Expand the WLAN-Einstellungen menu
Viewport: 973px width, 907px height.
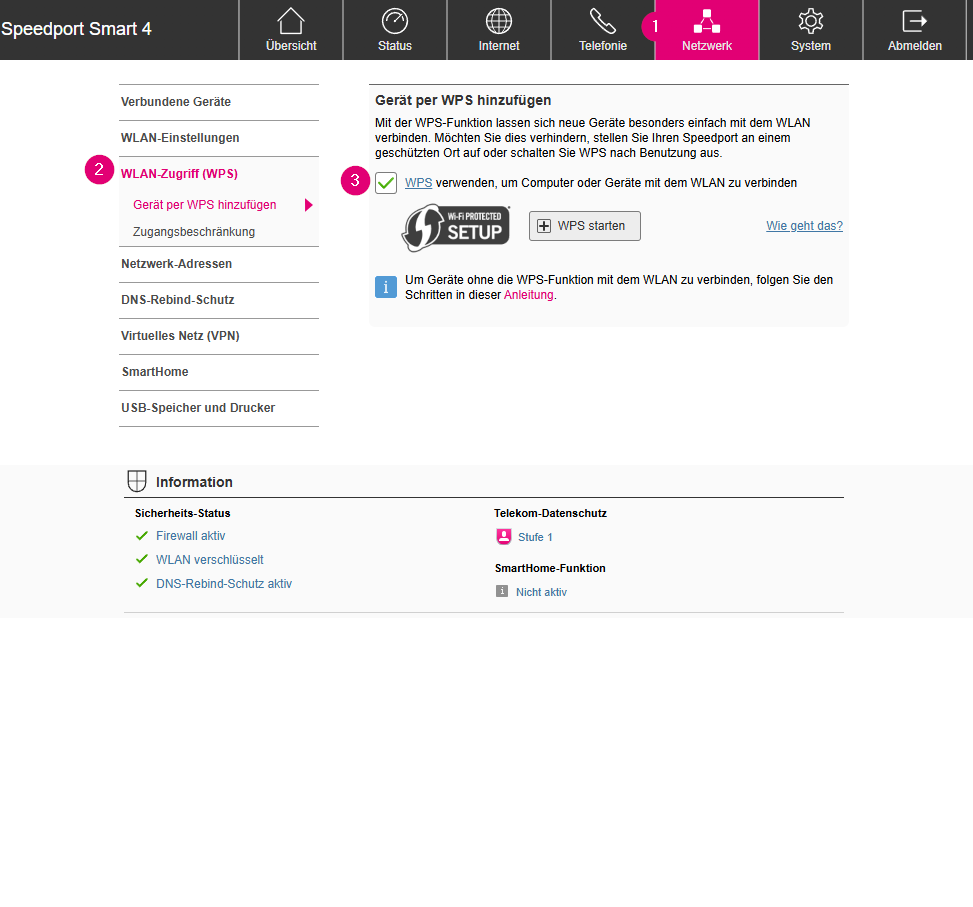pyautogui.click(x=180, y=138)
